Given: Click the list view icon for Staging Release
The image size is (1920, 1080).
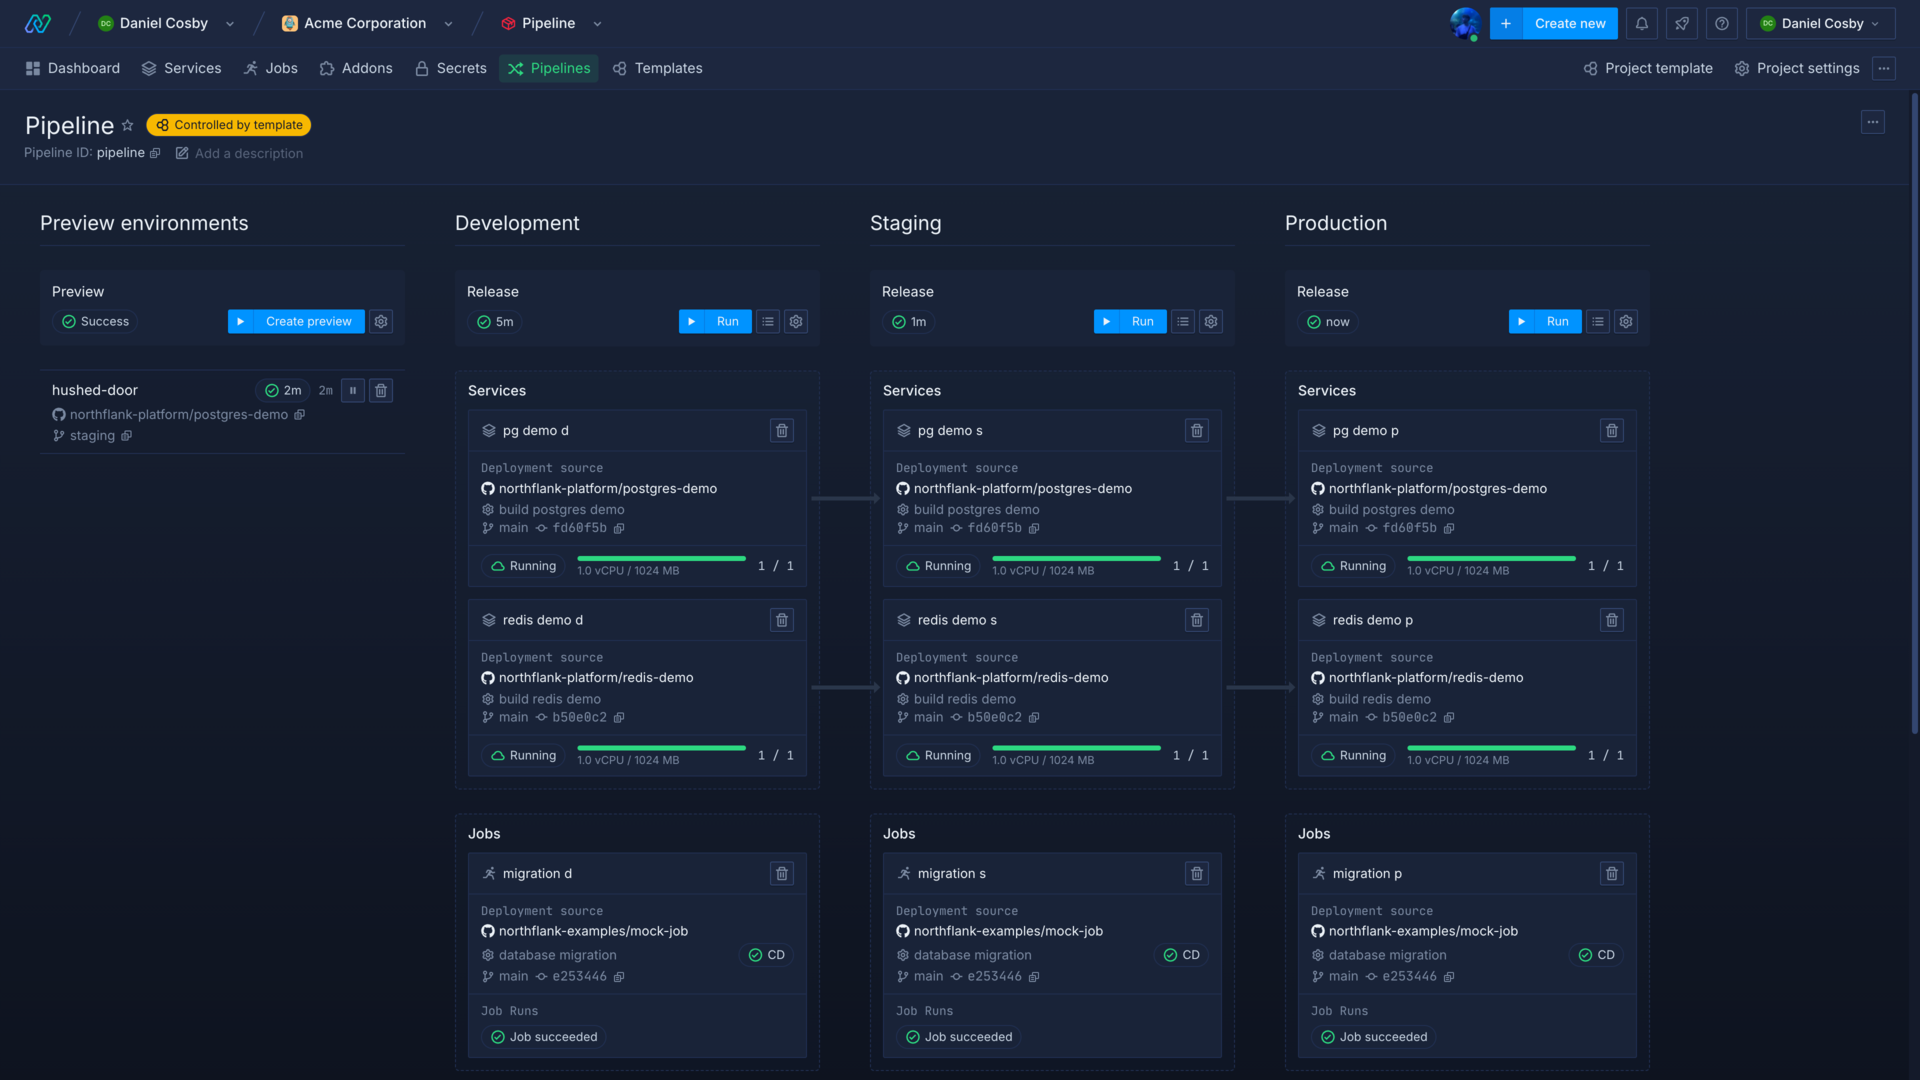Looking at the screenshot, I should click(x=1183, y=322).
